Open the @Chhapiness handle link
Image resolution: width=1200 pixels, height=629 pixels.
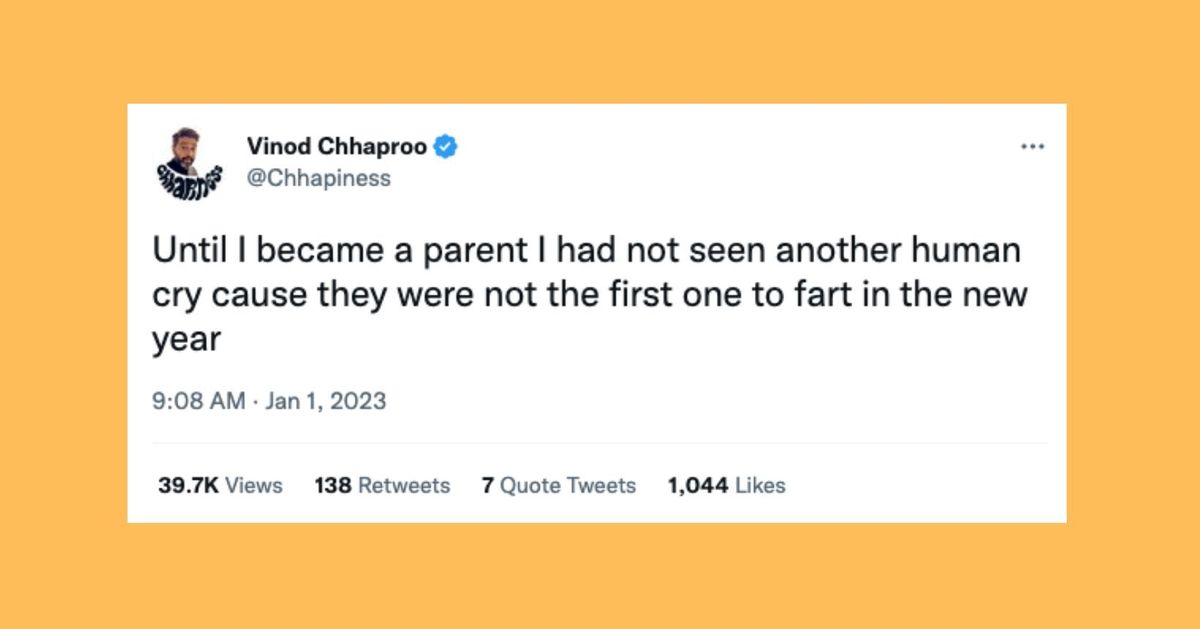click(318, 179)
